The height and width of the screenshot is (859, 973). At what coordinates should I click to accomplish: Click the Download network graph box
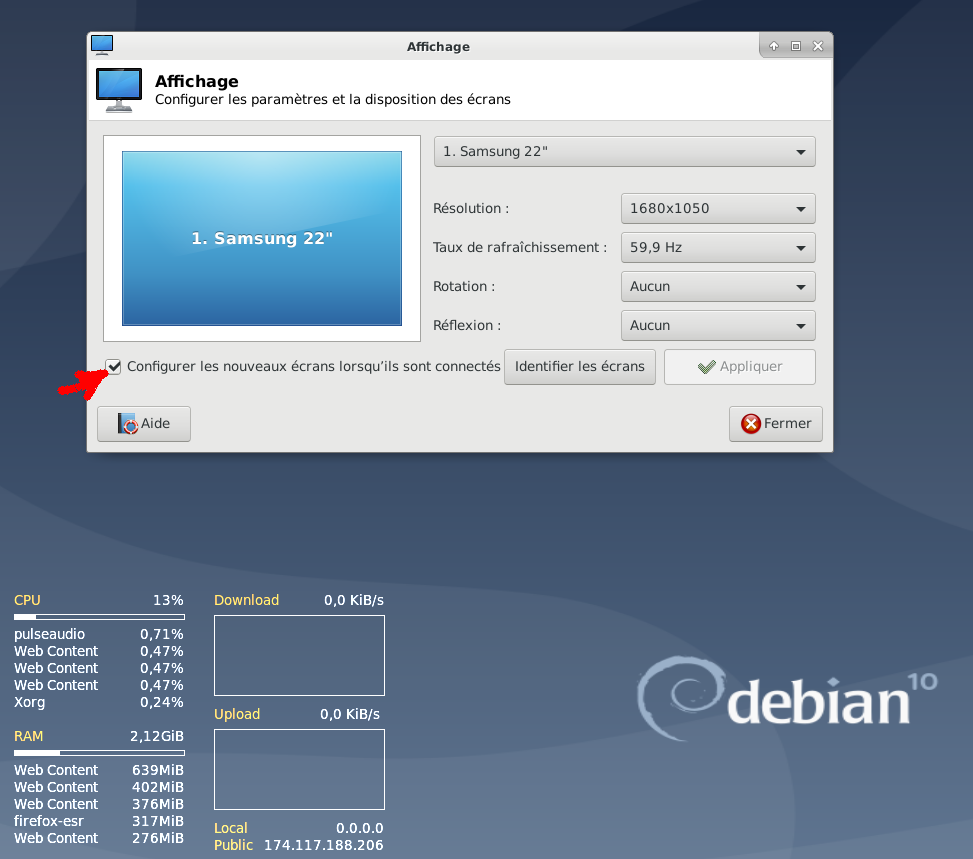pos(299,656)
